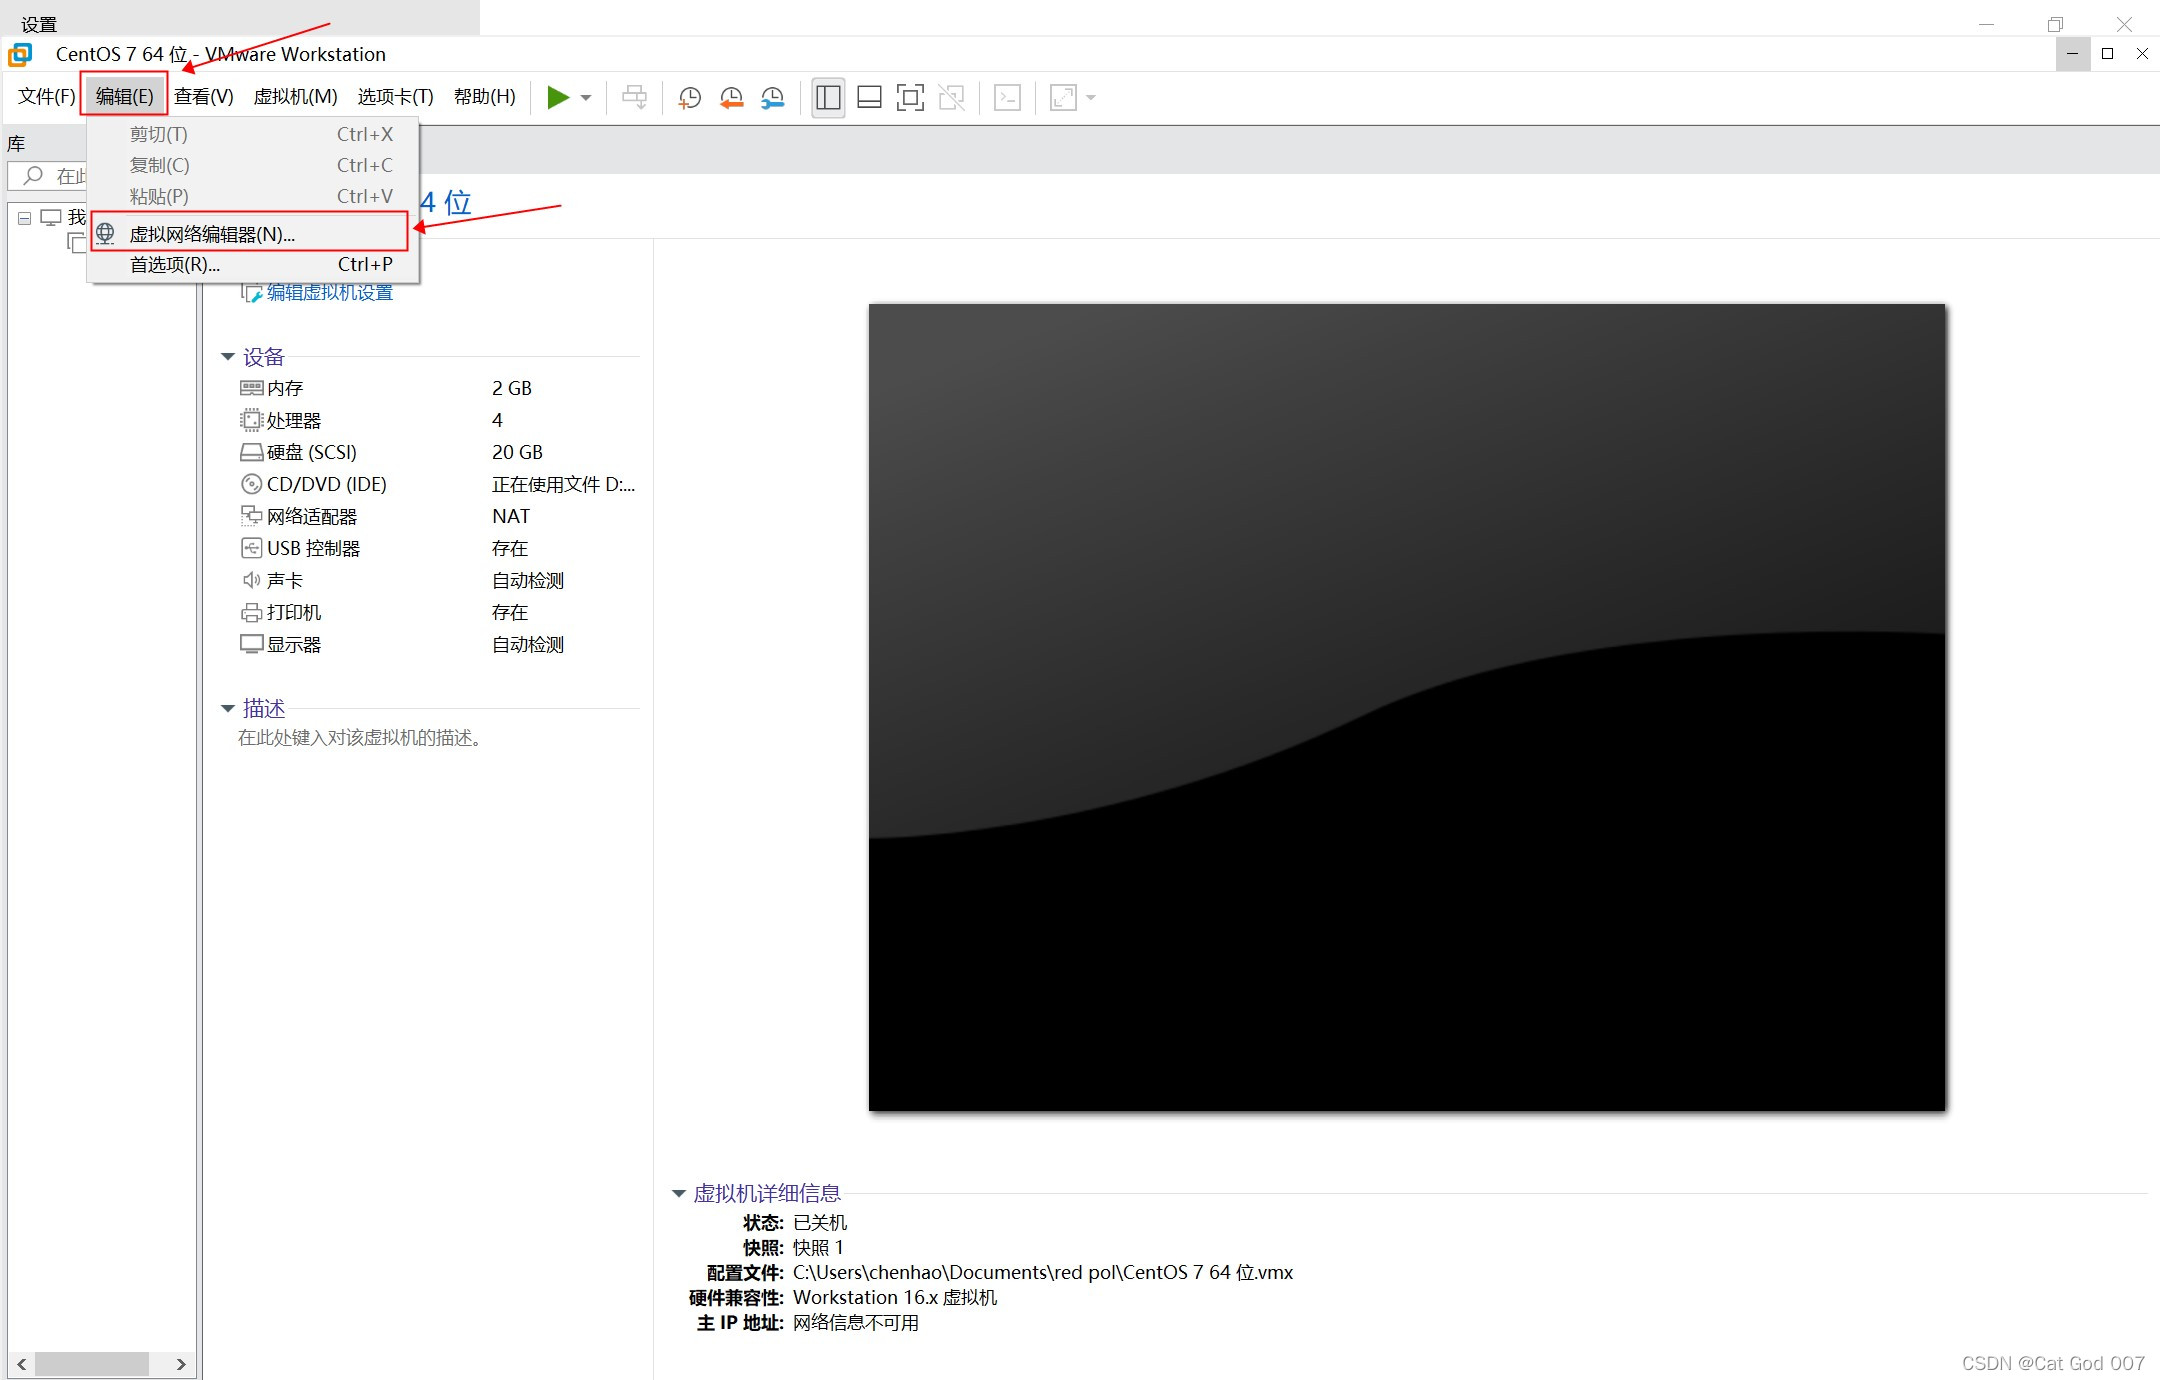Open the 虚拟机(M) menu
Screen dimensions: 2160x1380
point(295,96)
